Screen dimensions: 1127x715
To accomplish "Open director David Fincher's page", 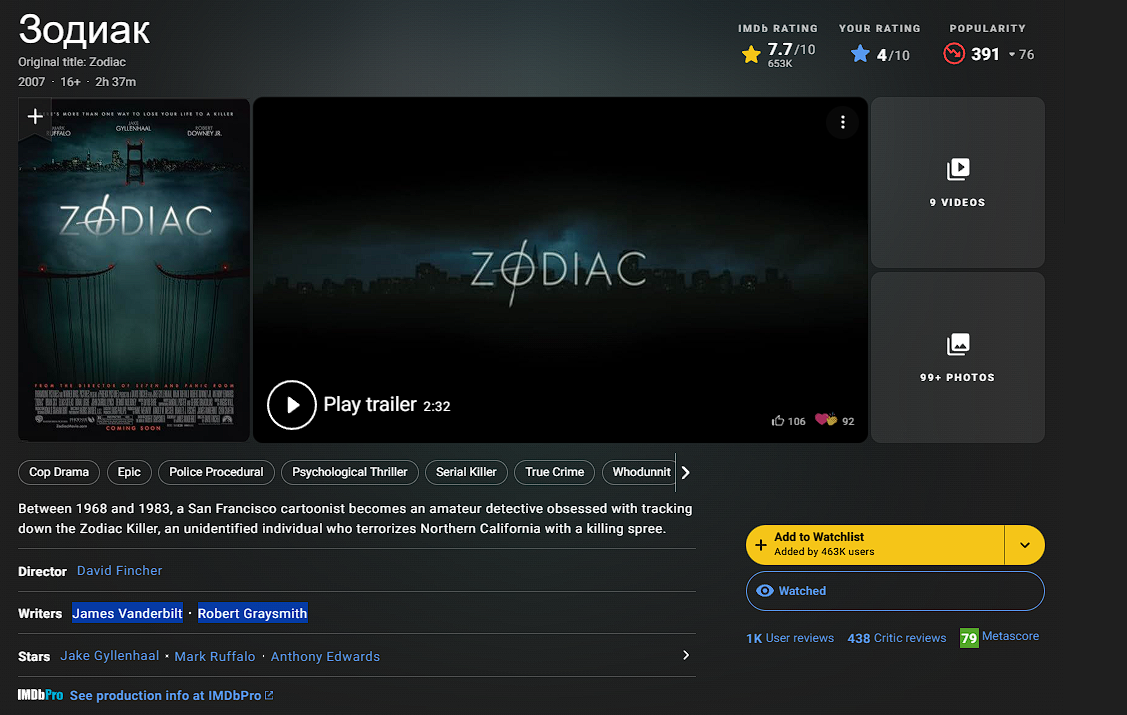I will tap(119, 571).
